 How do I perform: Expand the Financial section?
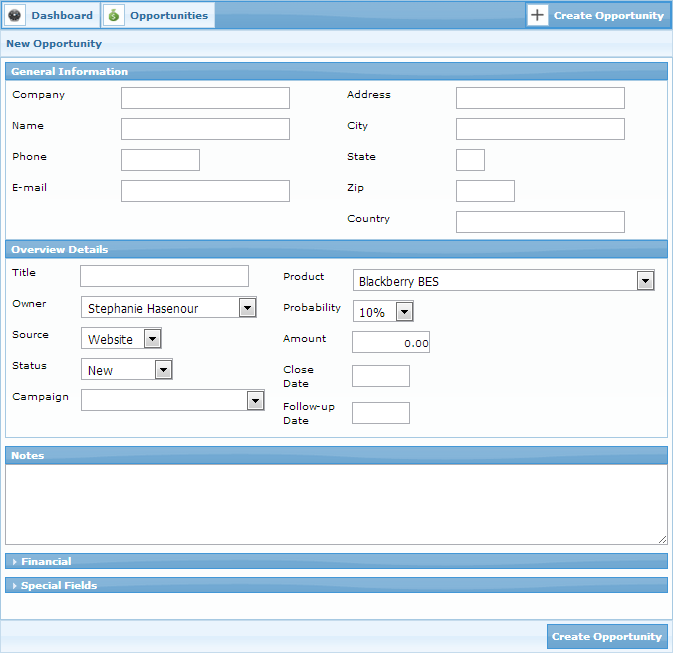coord(46,561)
